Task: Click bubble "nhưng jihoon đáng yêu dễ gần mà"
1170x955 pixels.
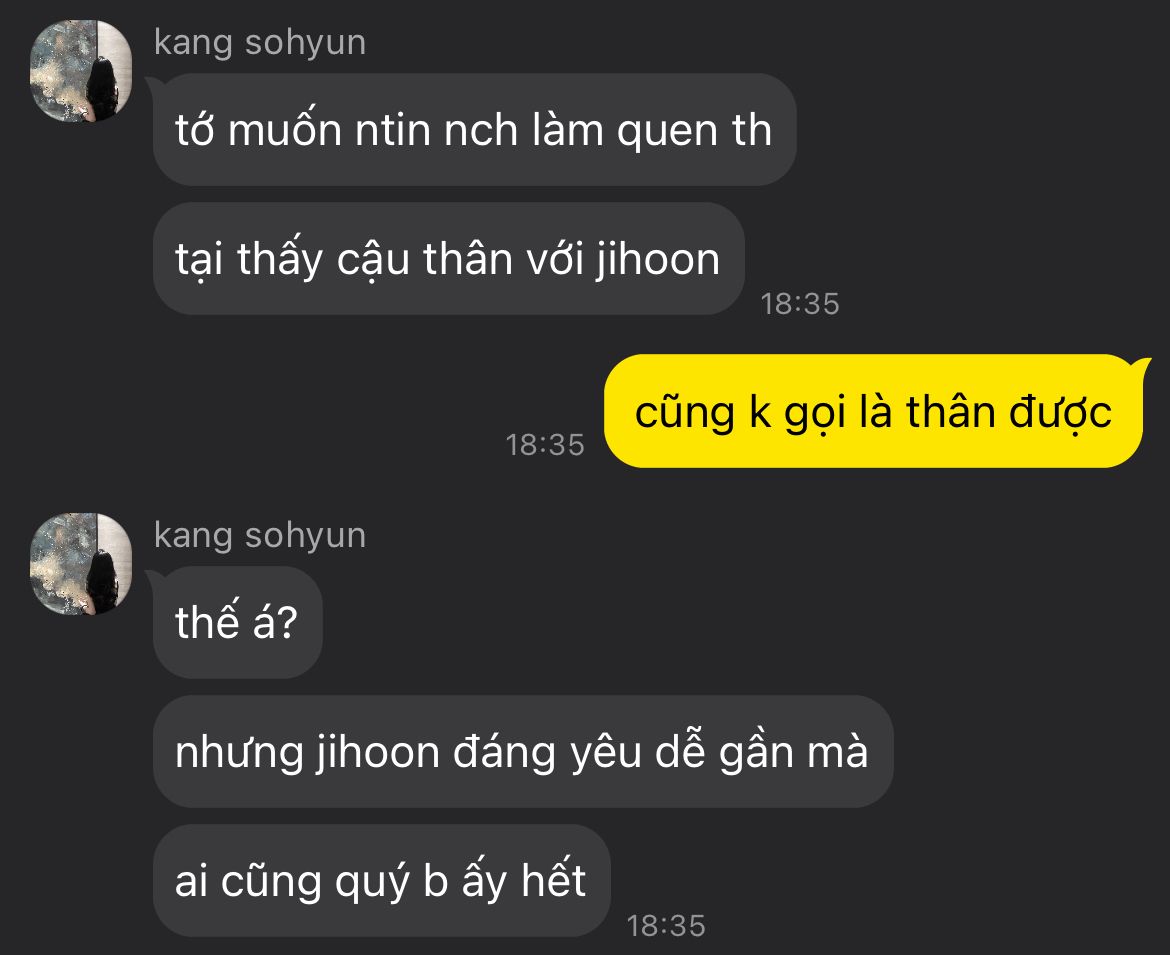Action: (x=522, y=751)
